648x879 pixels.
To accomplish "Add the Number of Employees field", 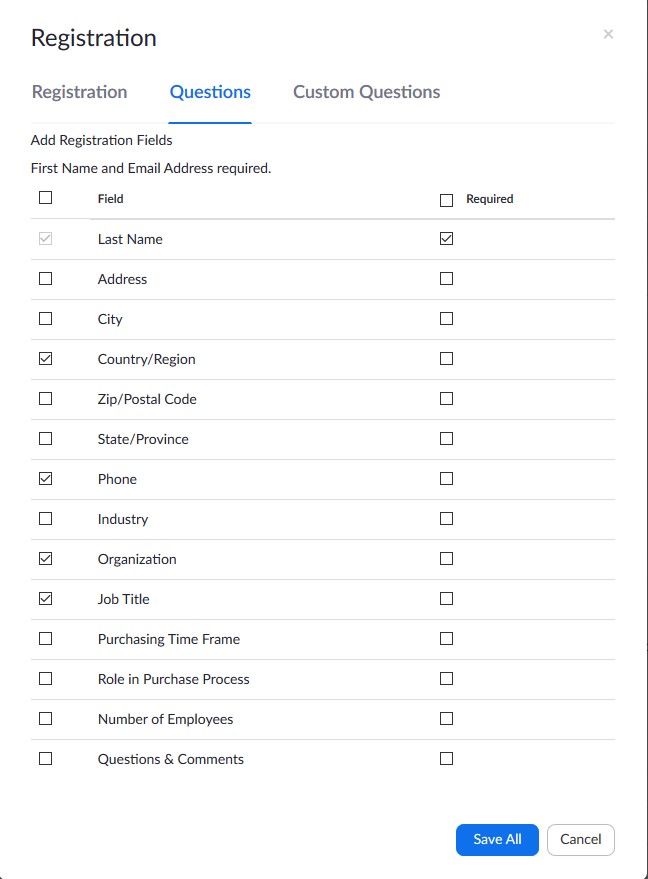I will tap(45, 719).
